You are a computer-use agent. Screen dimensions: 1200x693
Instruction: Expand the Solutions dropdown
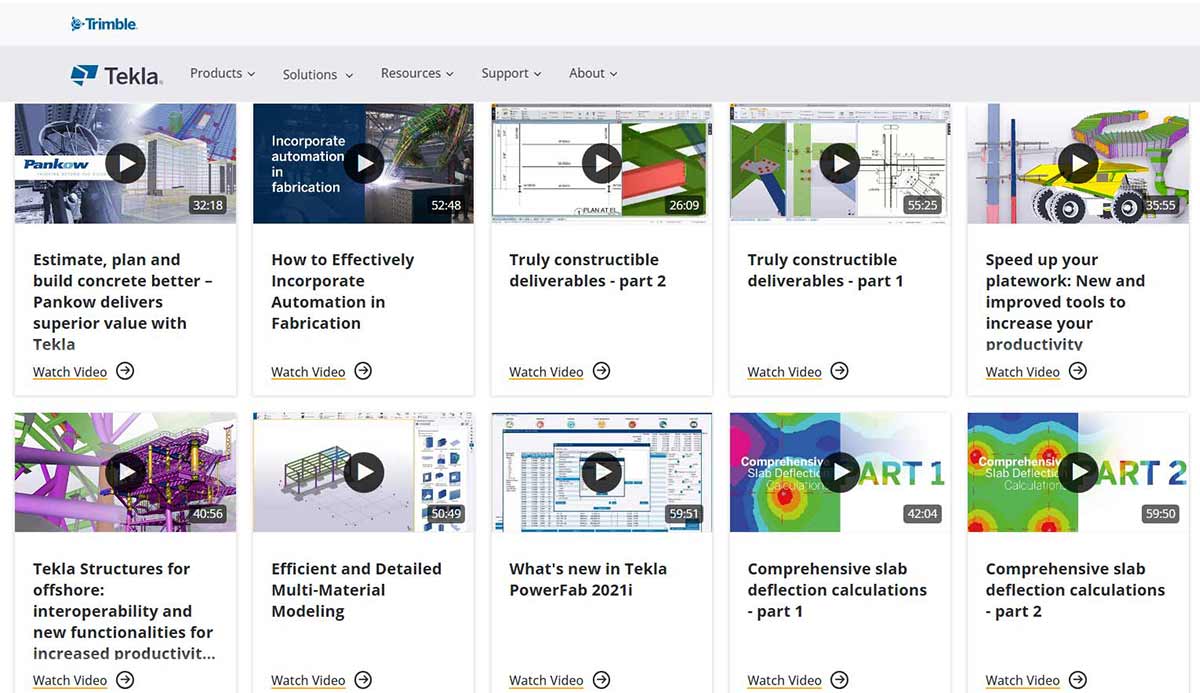tap(317, 73)
